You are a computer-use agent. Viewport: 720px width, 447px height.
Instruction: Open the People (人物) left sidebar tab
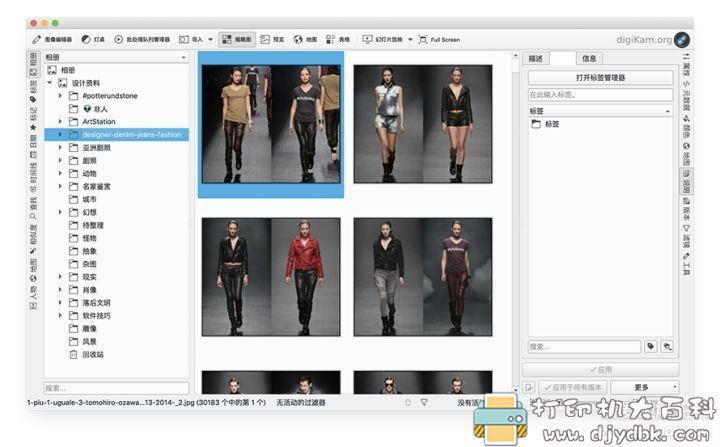[34, 298]
